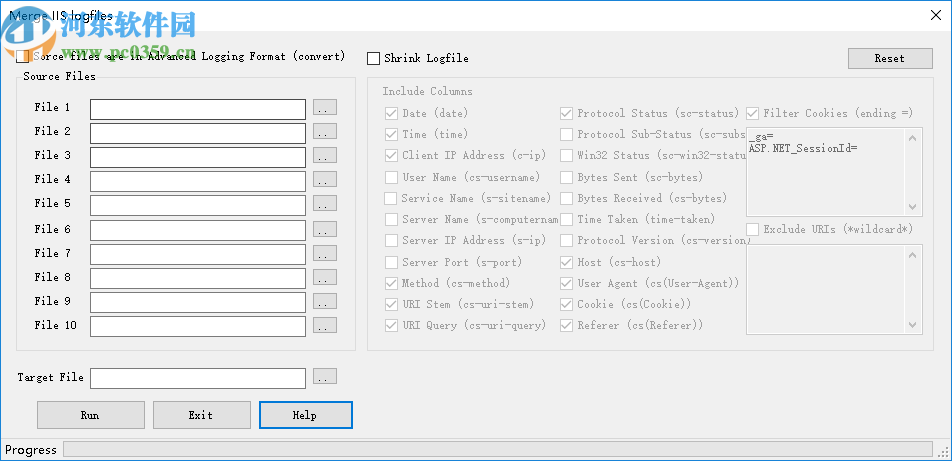Screen dimensions: 952x461
Task: Enable Time Taken (time-taken) checkbox
Action: click(x=566, y=219)
